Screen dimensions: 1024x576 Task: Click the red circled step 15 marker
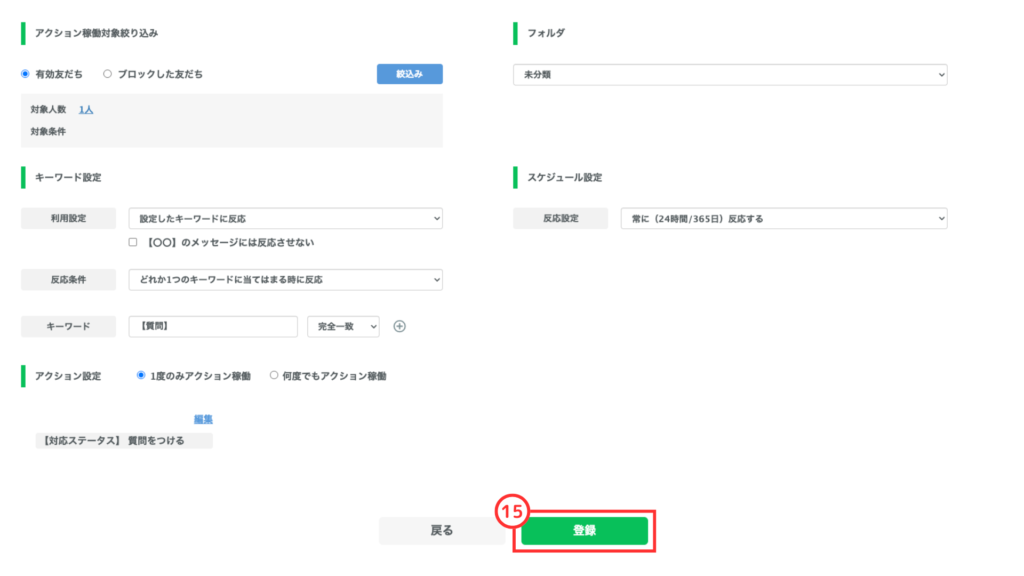(x=512, y=511)
